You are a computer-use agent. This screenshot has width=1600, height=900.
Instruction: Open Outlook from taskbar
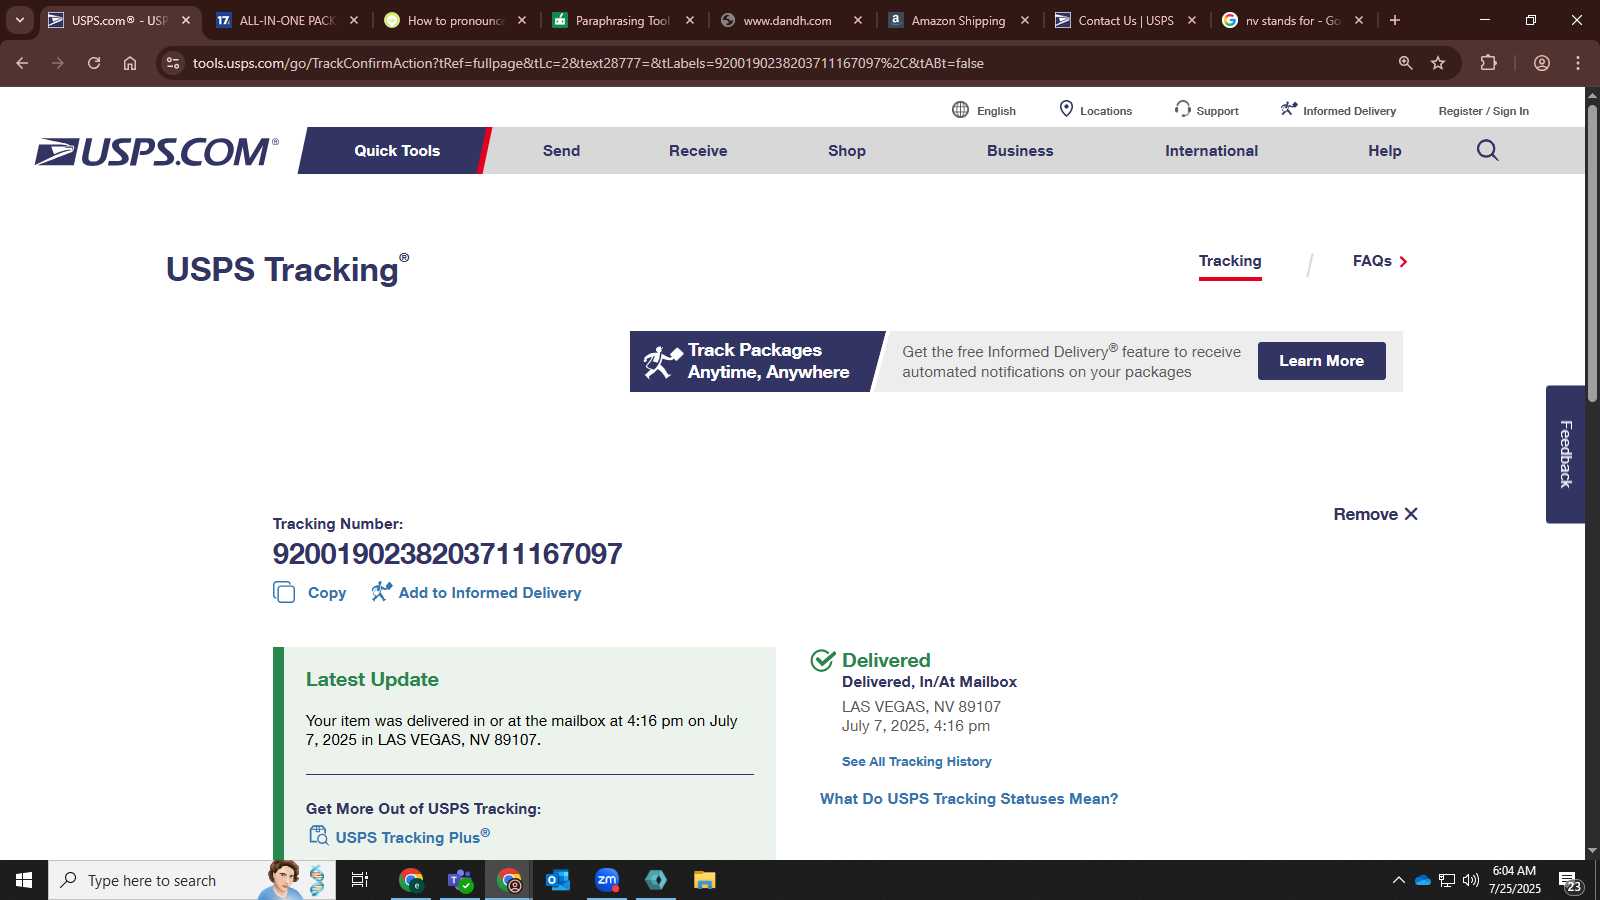click(x=558, y=880)
